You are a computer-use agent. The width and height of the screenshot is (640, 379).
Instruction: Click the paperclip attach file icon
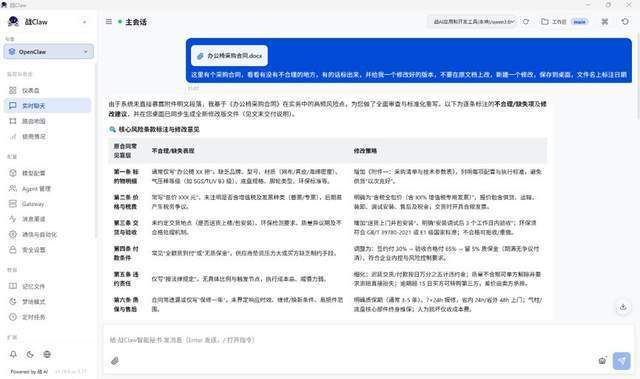(x=115, y=361)
